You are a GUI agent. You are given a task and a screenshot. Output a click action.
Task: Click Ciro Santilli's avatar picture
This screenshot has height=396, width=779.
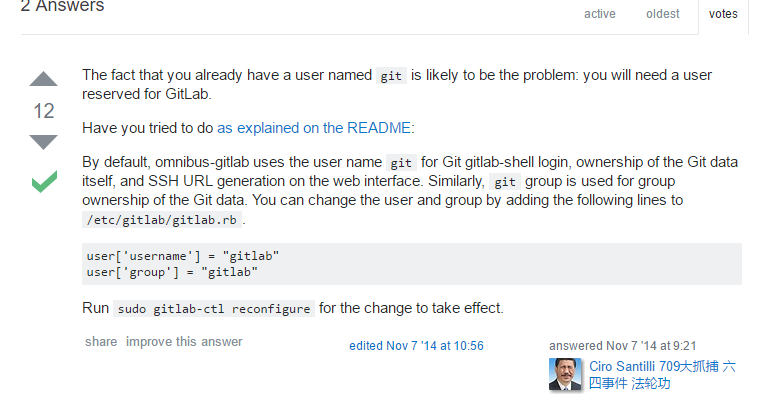point(565,374)
